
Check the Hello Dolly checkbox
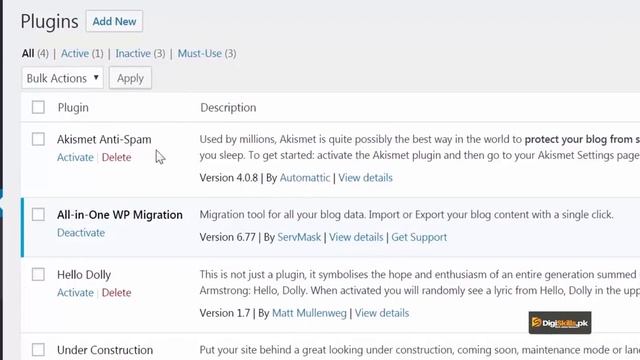pos(38,274)
